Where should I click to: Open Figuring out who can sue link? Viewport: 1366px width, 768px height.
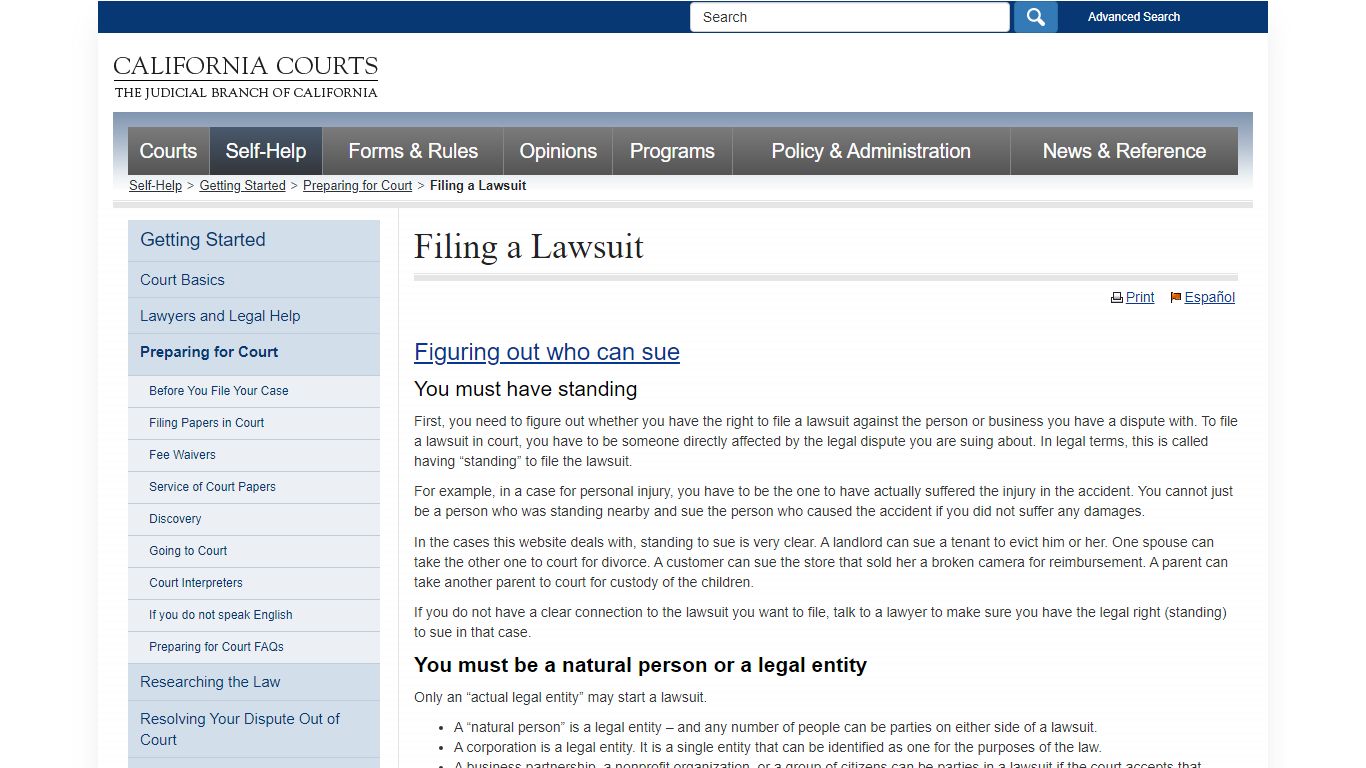coord(547,352)
